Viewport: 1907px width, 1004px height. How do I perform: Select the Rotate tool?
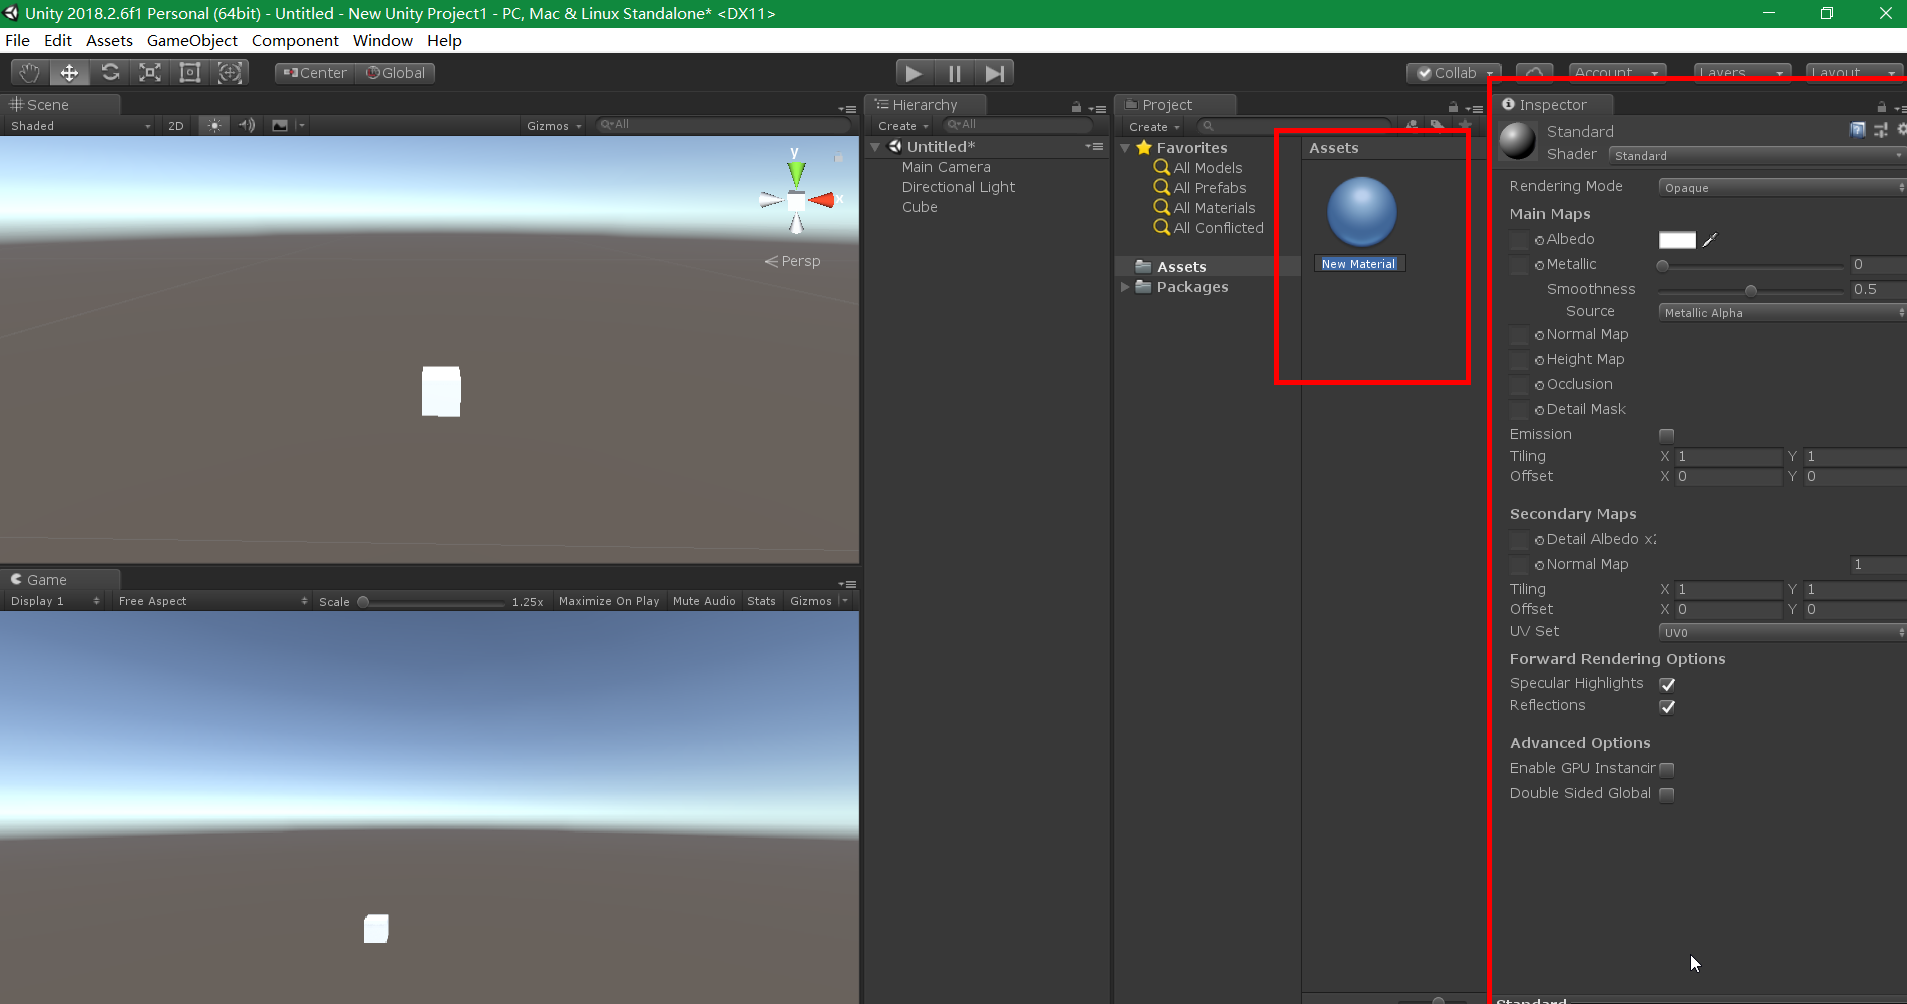[110, 72]
